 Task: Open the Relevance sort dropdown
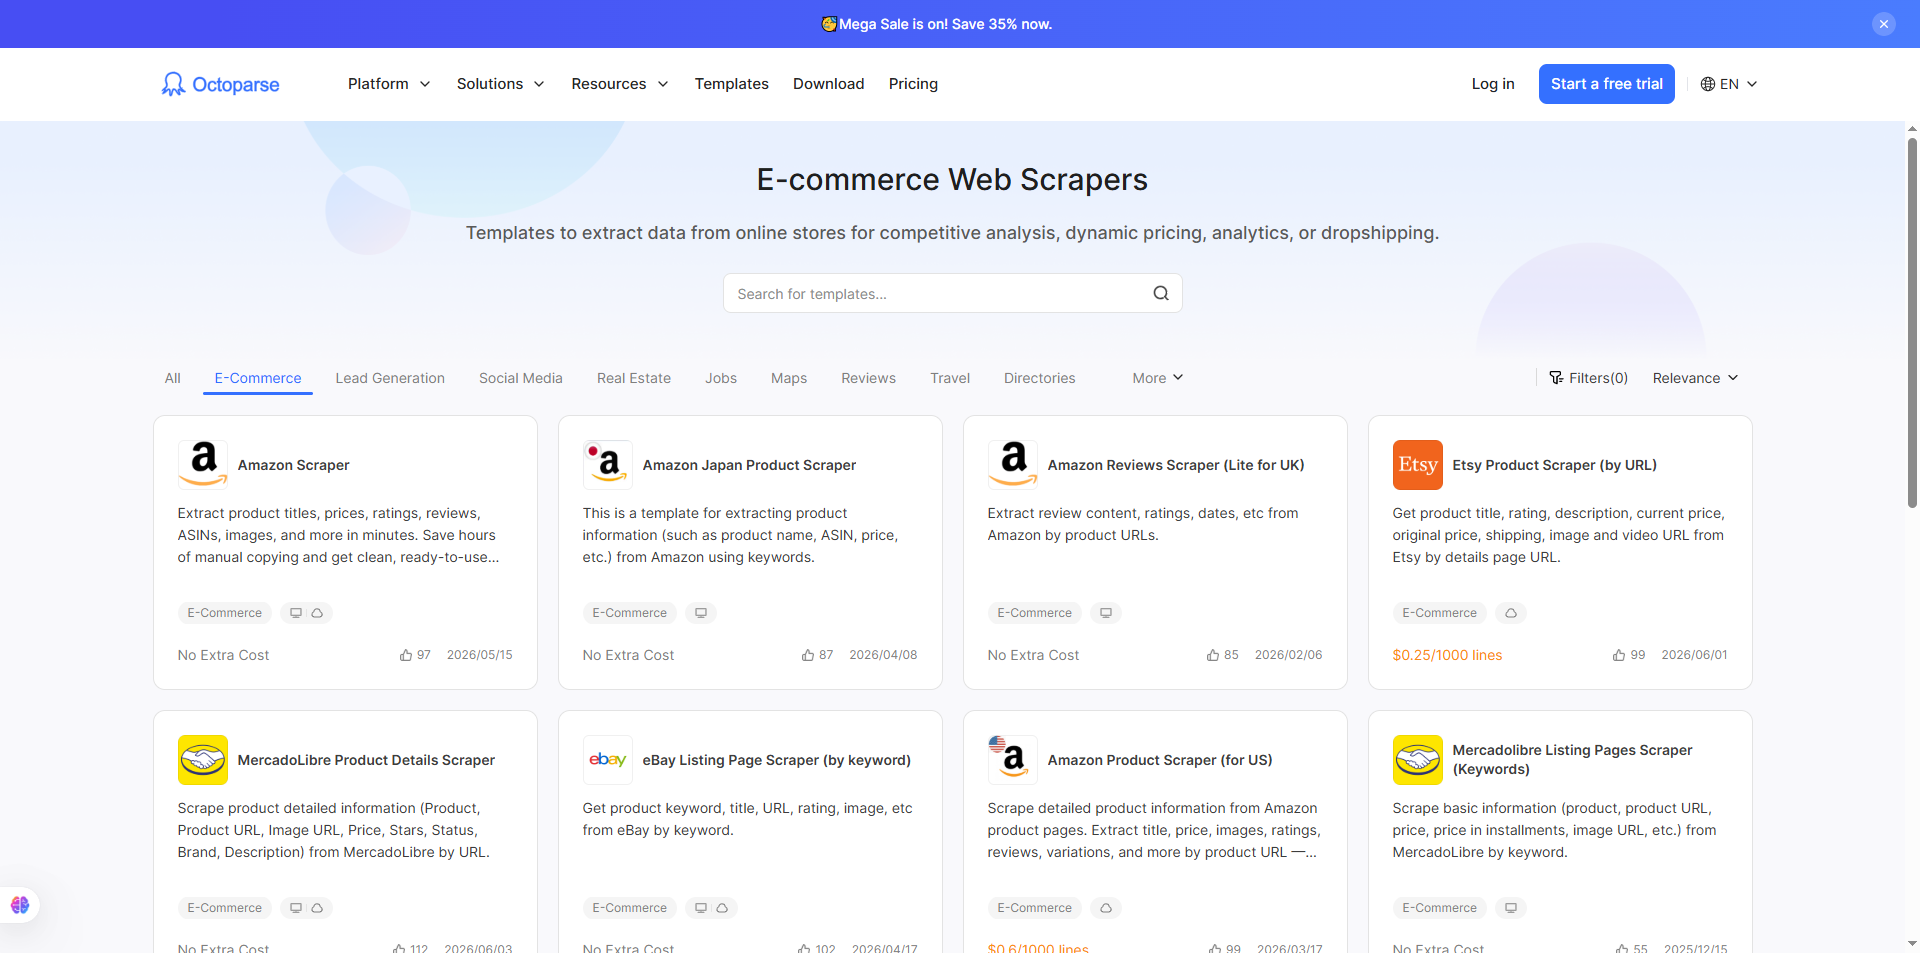point(1695,378)
